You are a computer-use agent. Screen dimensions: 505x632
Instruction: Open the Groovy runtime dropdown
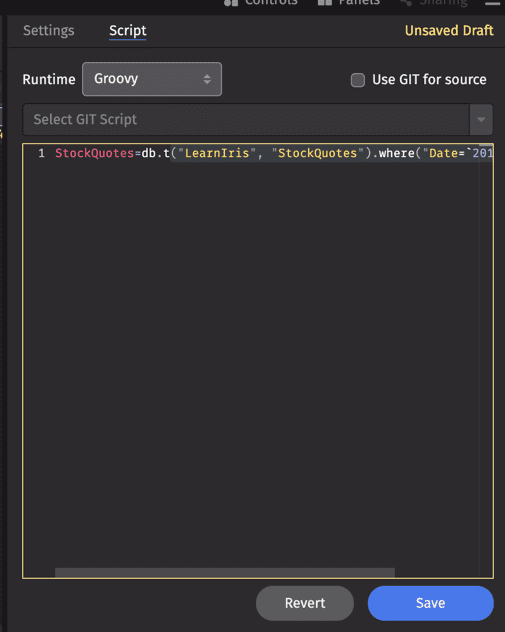[x=152, y=79]
